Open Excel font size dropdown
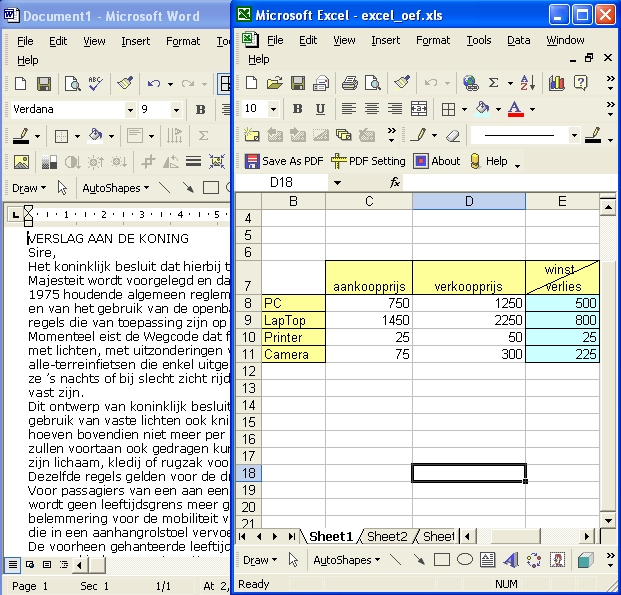The width and height of the screenshot is (621, 595). 273,109
